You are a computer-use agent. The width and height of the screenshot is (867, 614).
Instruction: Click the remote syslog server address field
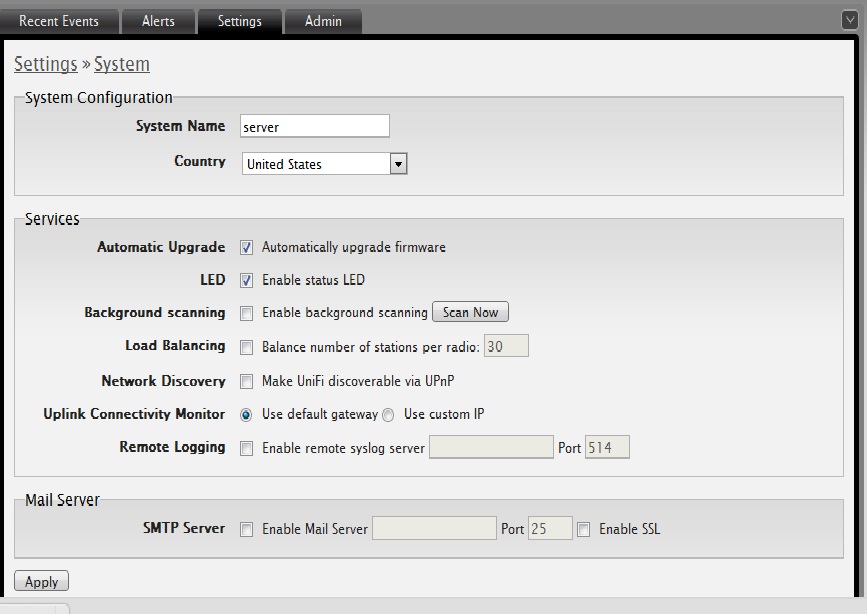coord(491,447)
